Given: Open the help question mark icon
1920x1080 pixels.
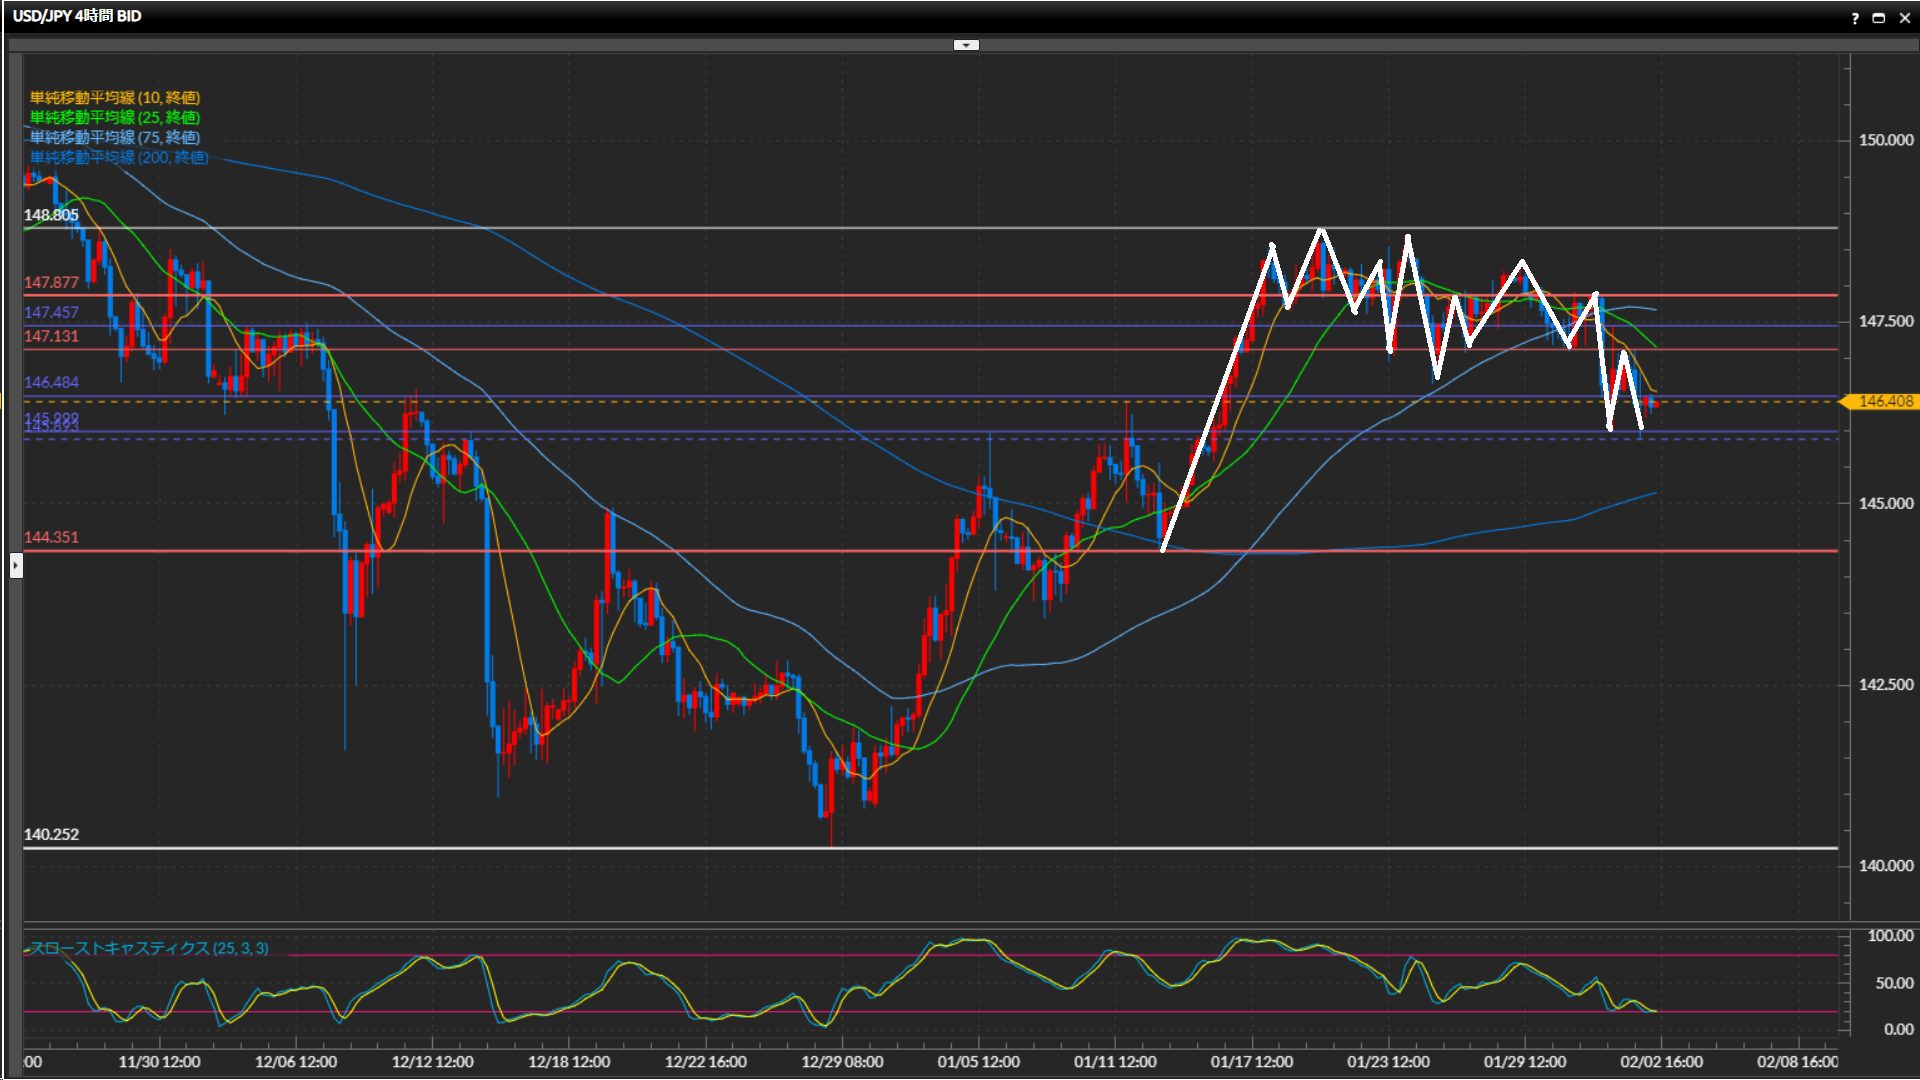Looking at the screenshot, I should pyautogui.click(x=1855, y=18).
